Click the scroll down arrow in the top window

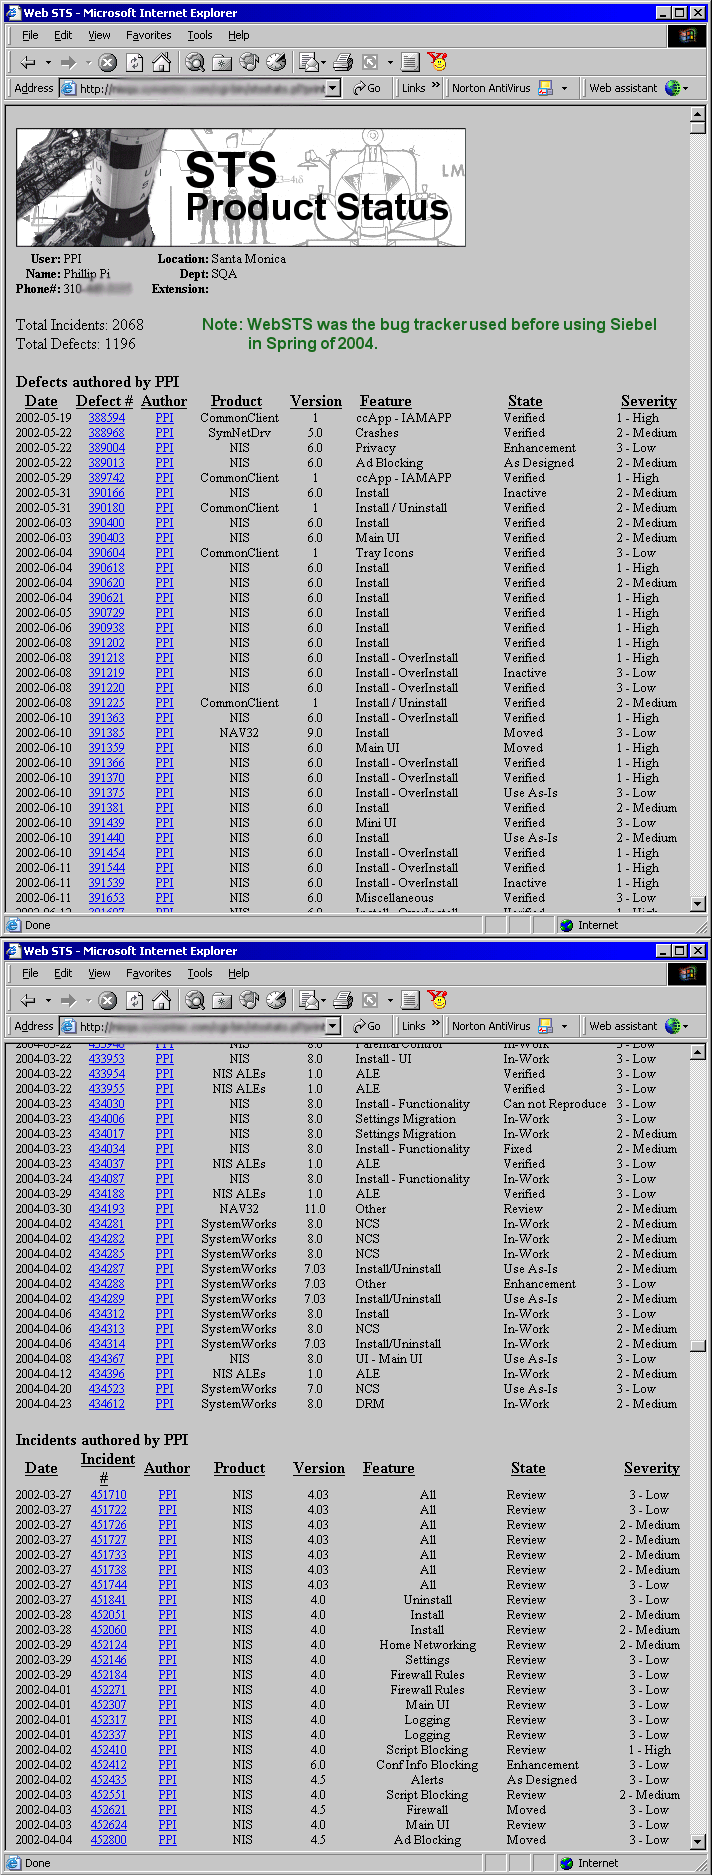click(698, 903)
